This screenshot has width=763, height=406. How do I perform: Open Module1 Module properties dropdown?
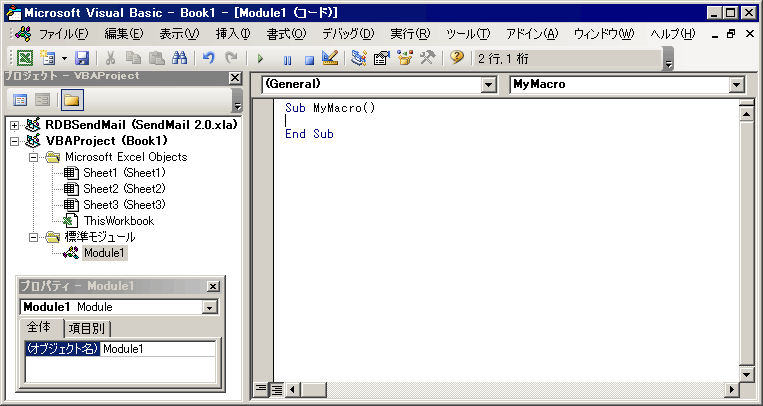click(x=210, y=307)
